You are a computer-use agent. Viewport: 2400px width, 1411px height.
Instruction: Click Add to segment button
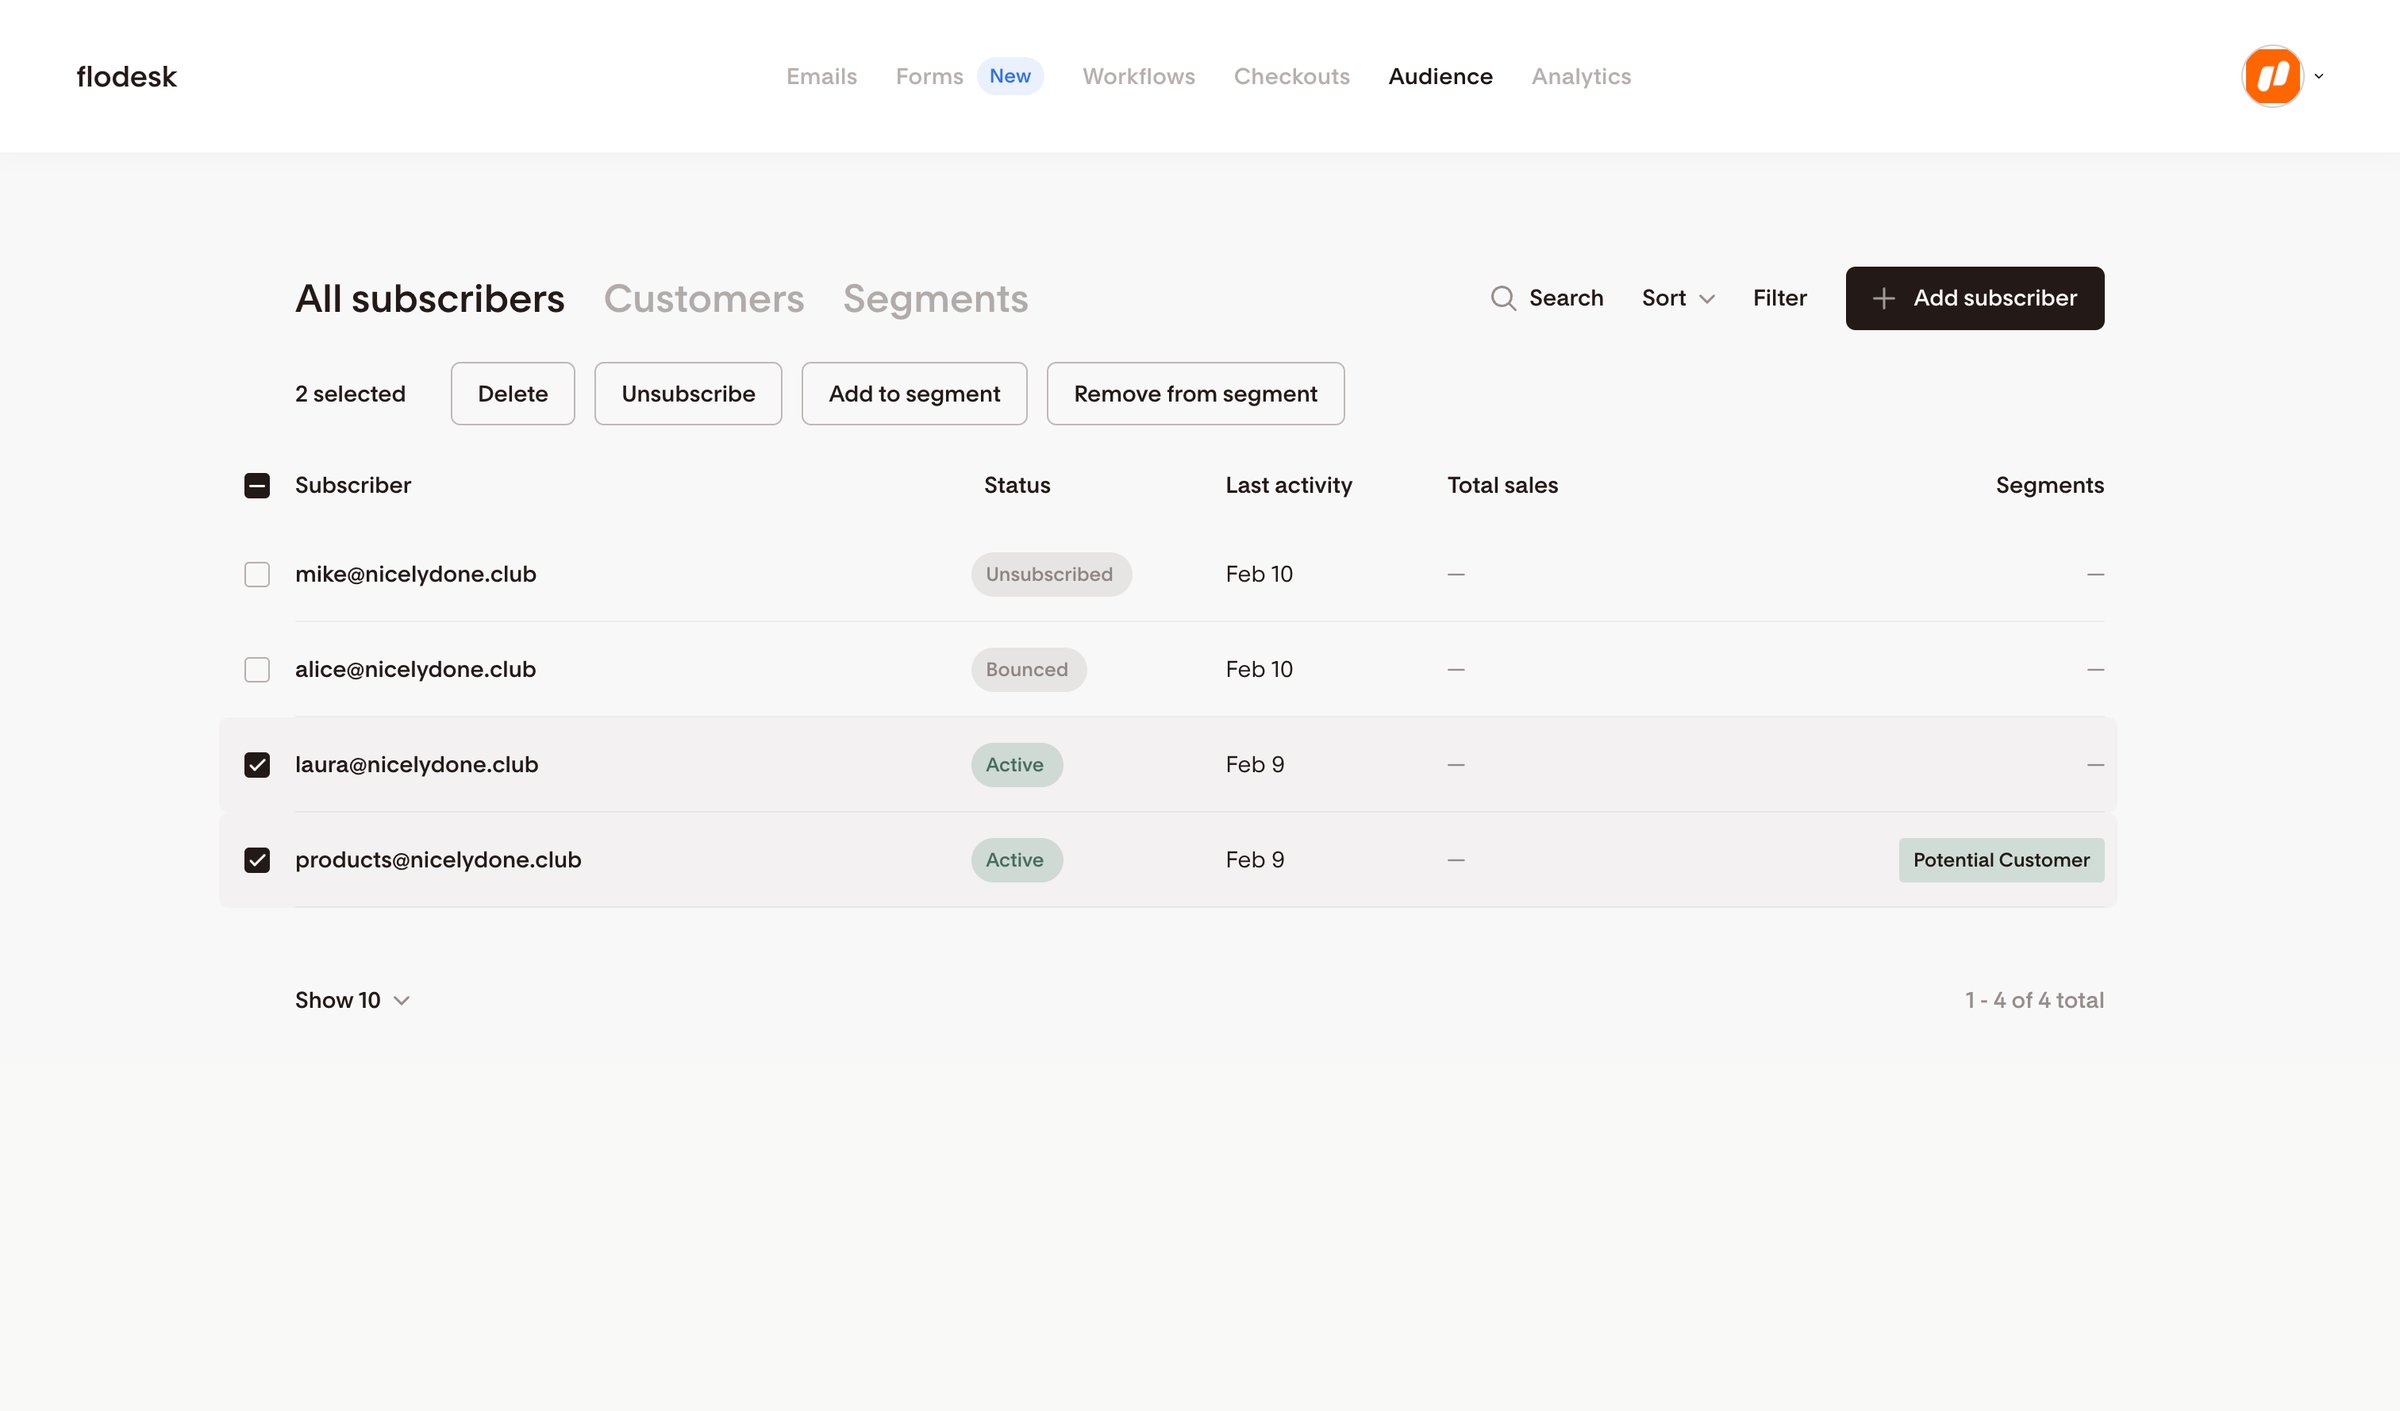pyautogui.click(x=914, y=393)
